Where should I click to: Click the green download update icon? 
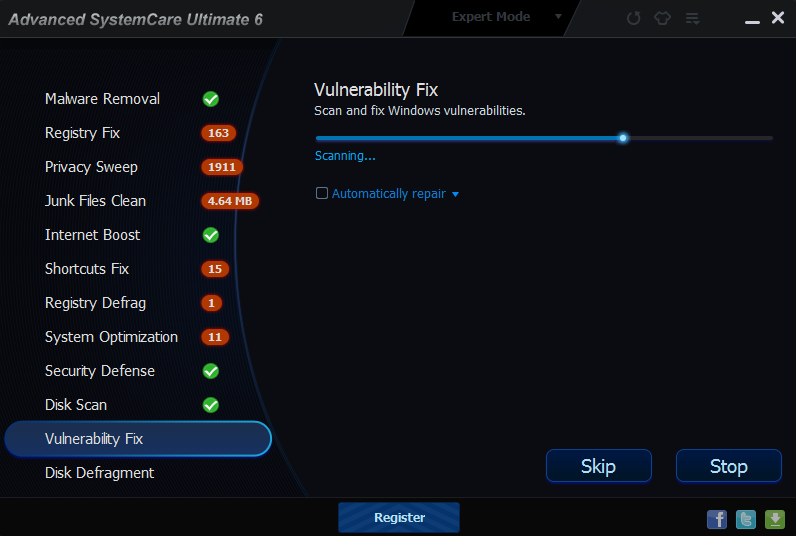775,519
